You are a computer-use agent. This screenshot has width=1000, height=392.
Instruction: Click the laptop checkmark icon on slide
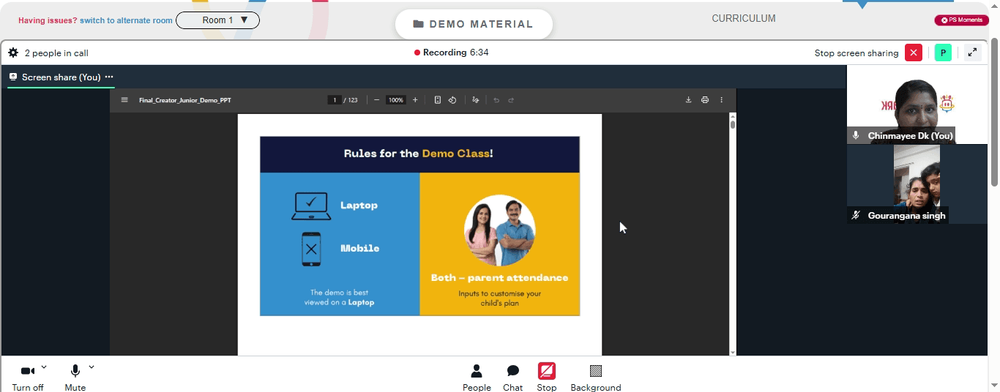(311, 206)
